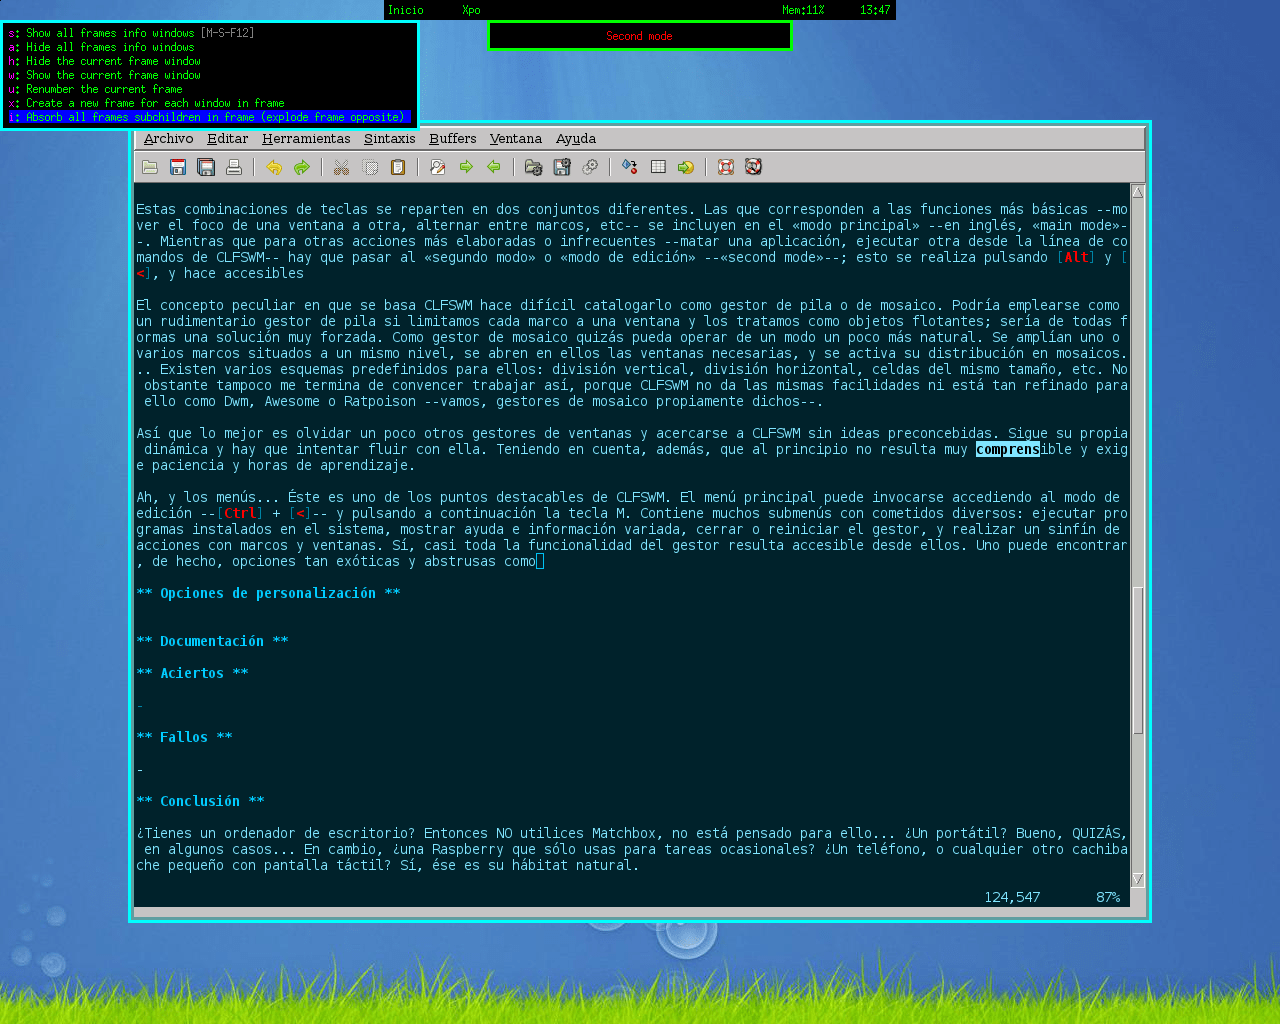Click the red 'Alt' key text

(x=1076, y=257)
